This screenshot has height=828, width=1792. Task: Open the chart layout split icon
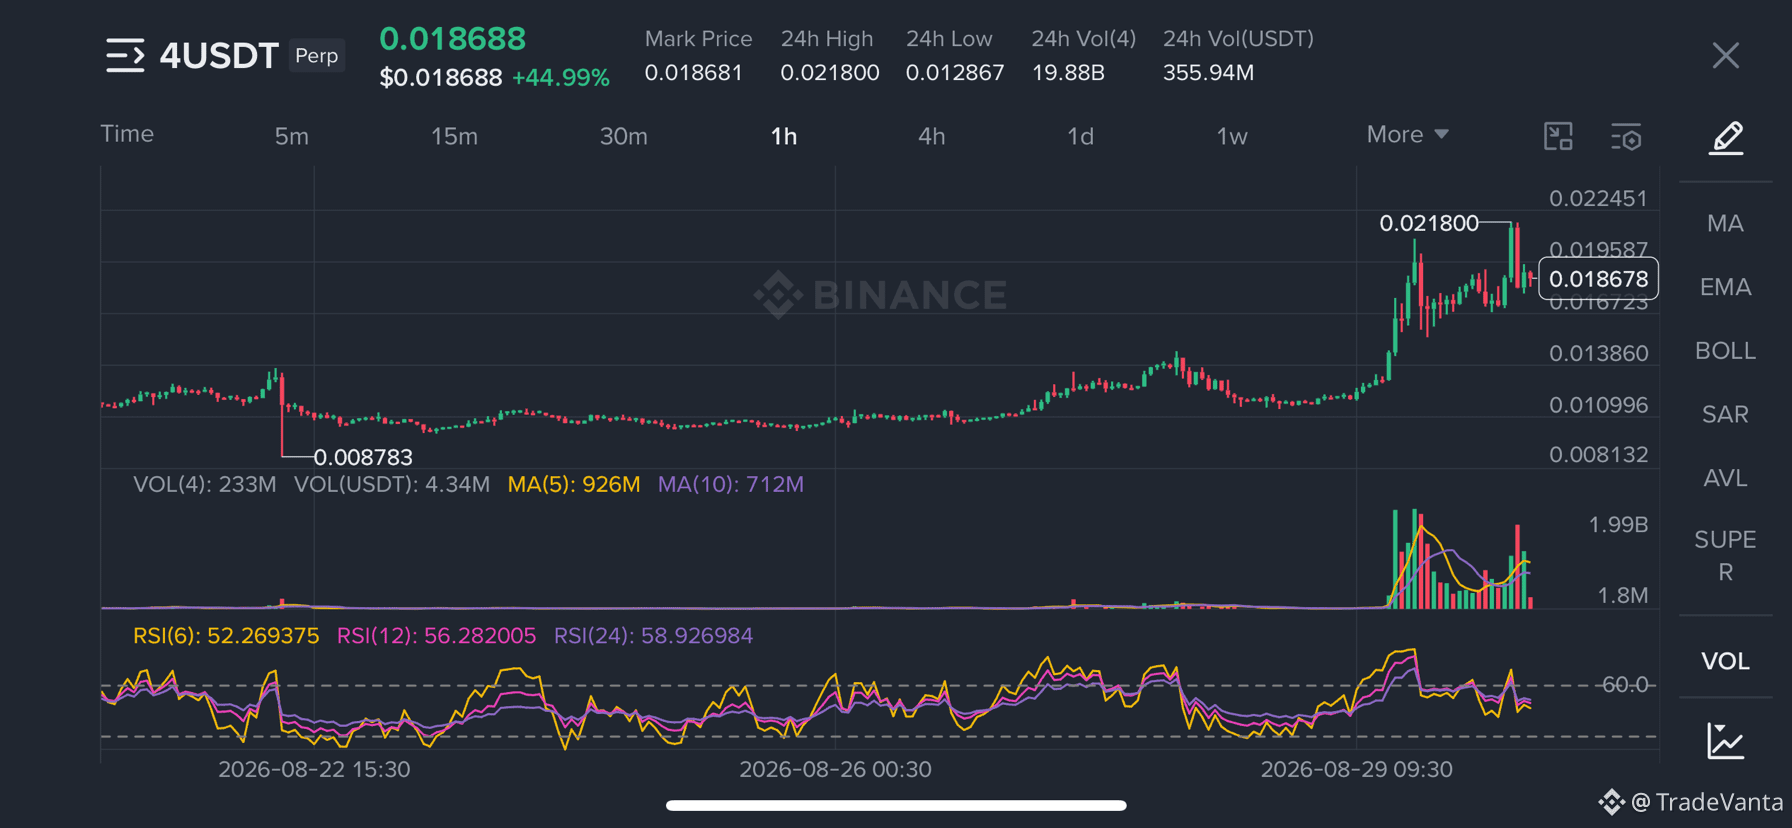point(1558,136)
